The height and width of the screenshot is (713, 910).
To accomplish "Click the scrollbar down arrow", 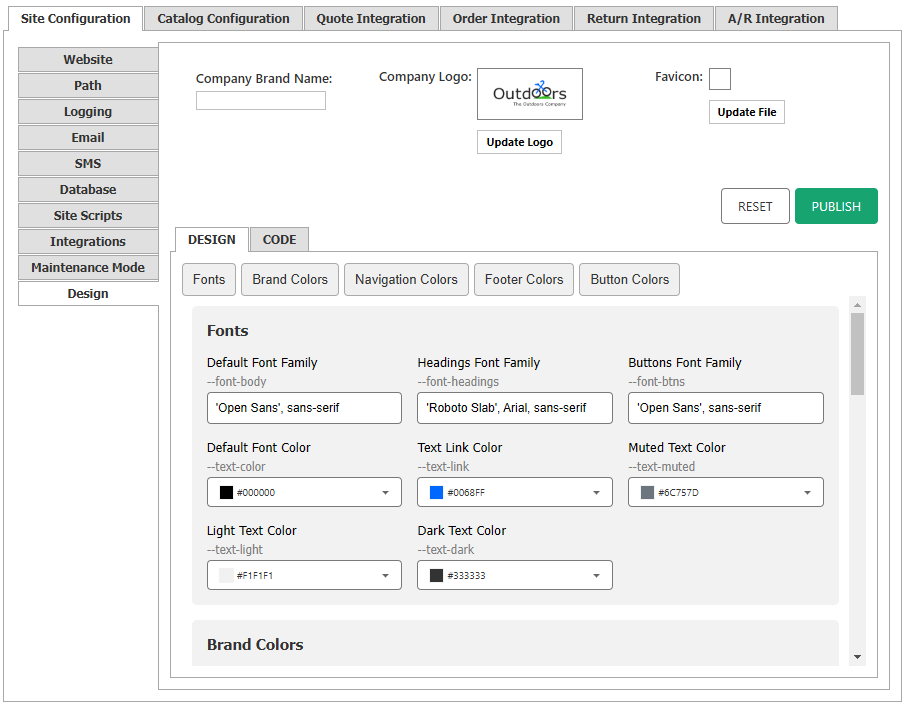I will tap(857, 657).
